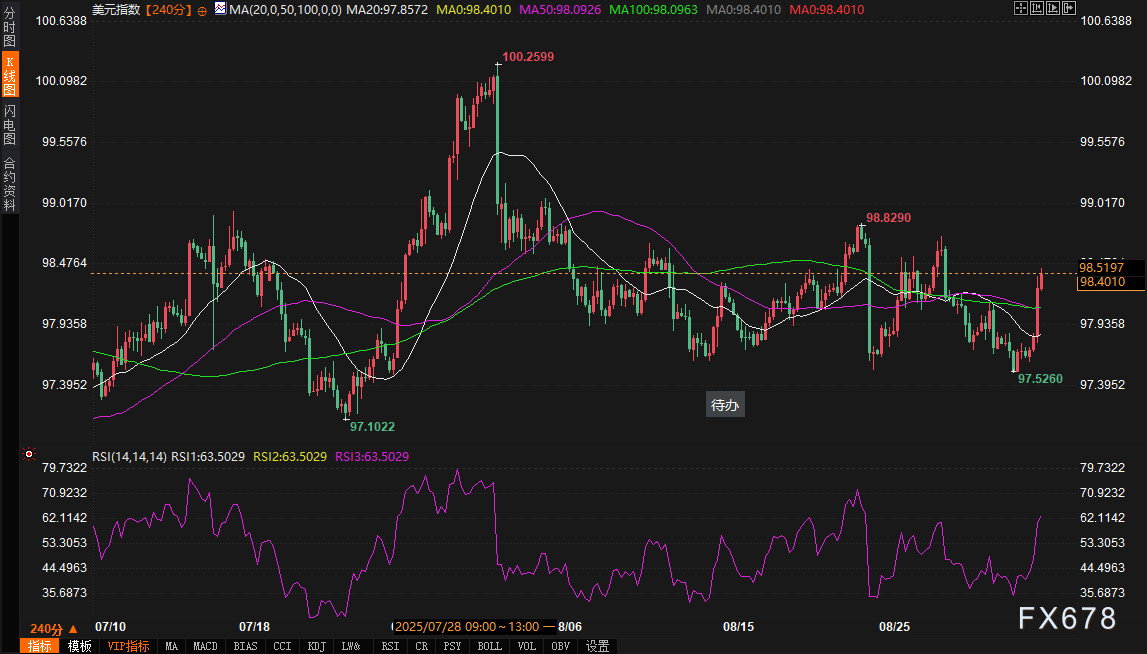This screenshot has height=654, width=1147.
Task: Toggle the KDJ indicator
Action: click(317, 646)
